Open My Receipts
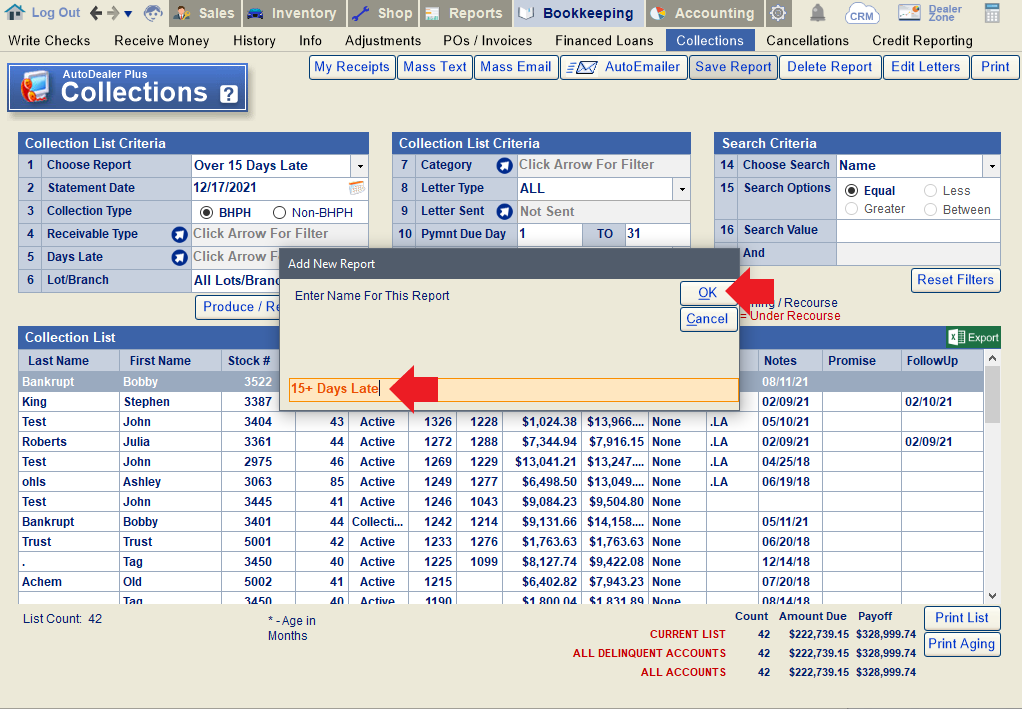Viewport: 1022px width, 709px height. (352, 67)
